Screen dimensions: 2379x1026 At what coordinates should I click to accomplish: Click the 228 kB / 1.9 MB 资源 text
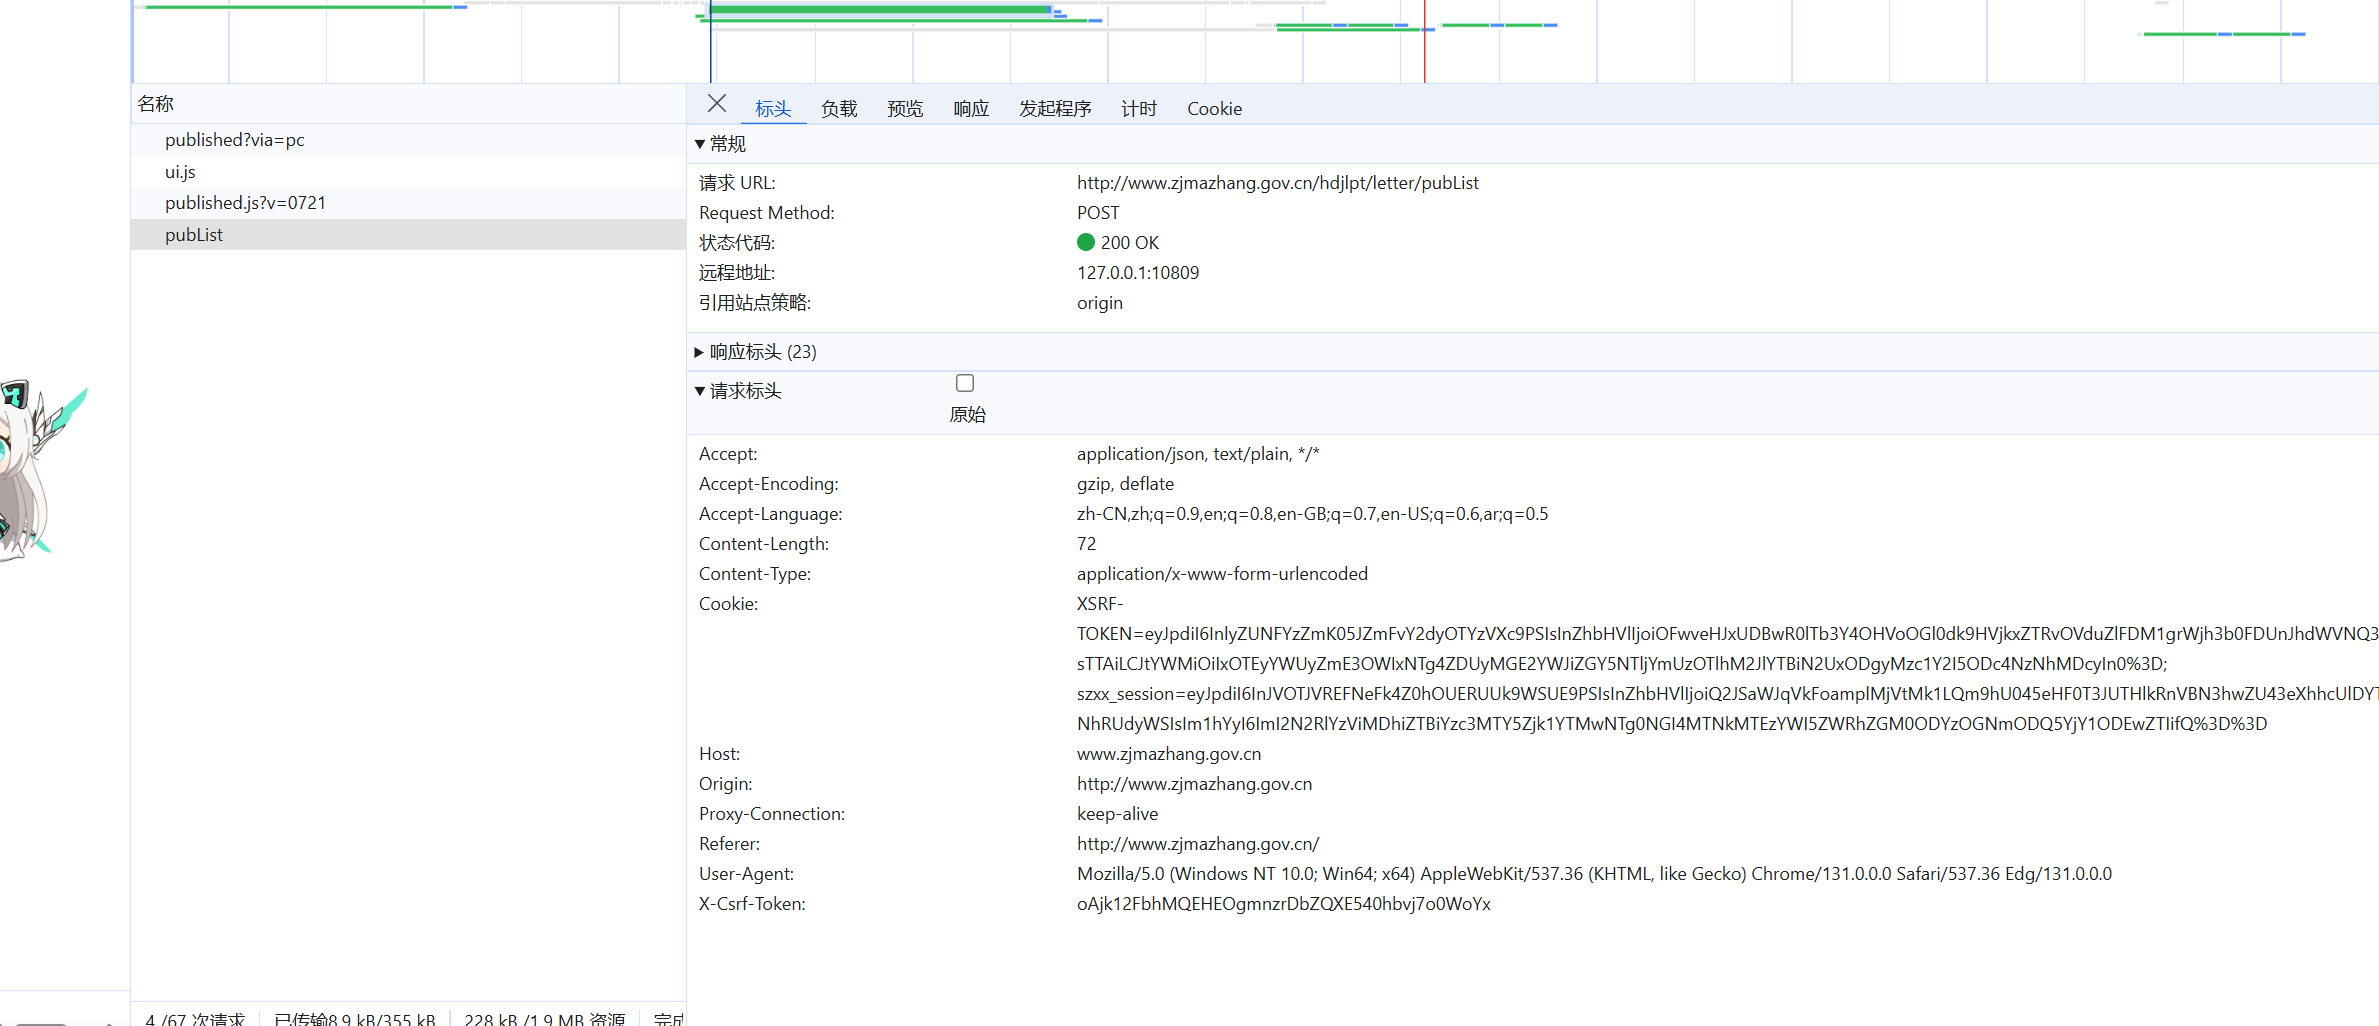544,1019
